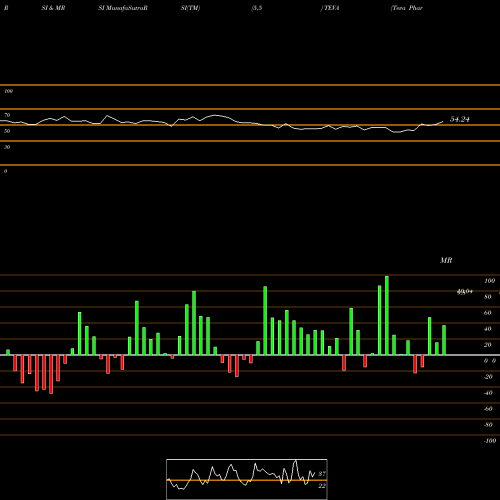The height and width of the screenshot is (500, 500).
Task: Click the 'SI & MR' header text
Action: [x=53, y=8]
